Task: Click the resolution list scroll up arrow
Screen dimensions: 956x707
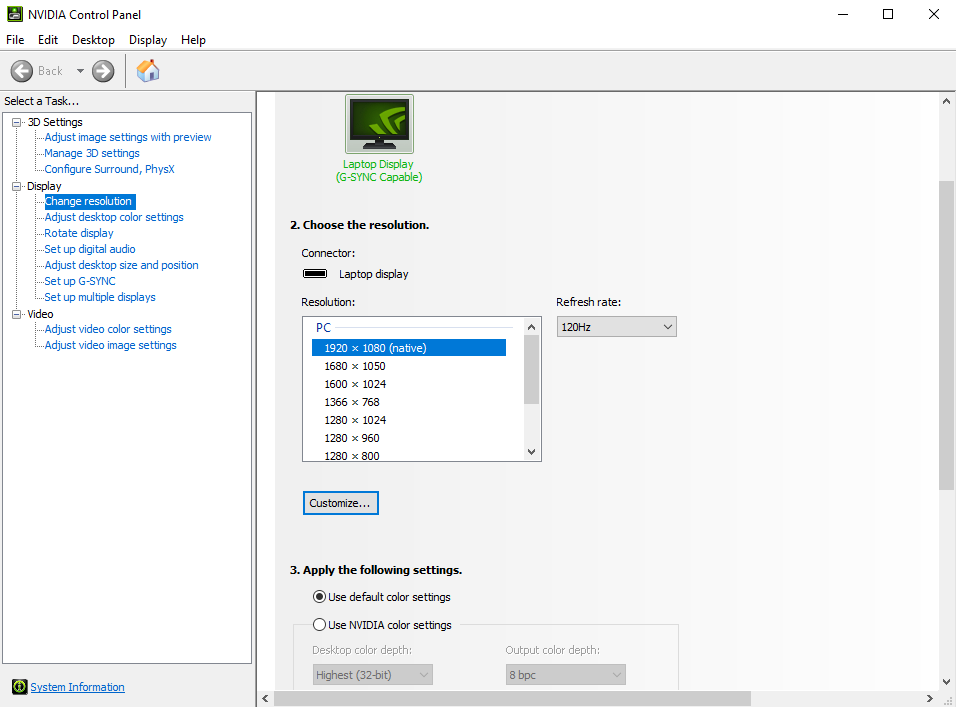Action: point(532,327)
